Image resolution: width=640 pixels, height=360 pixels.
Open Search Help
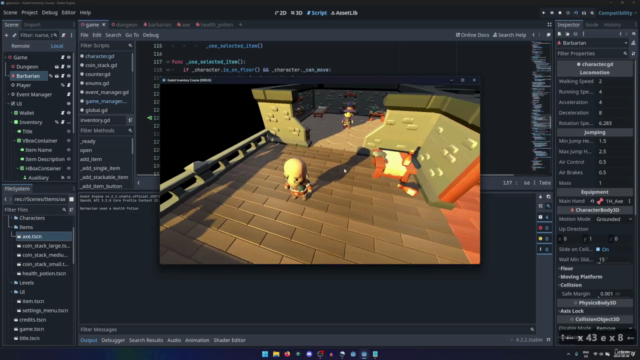pos(509,35)
